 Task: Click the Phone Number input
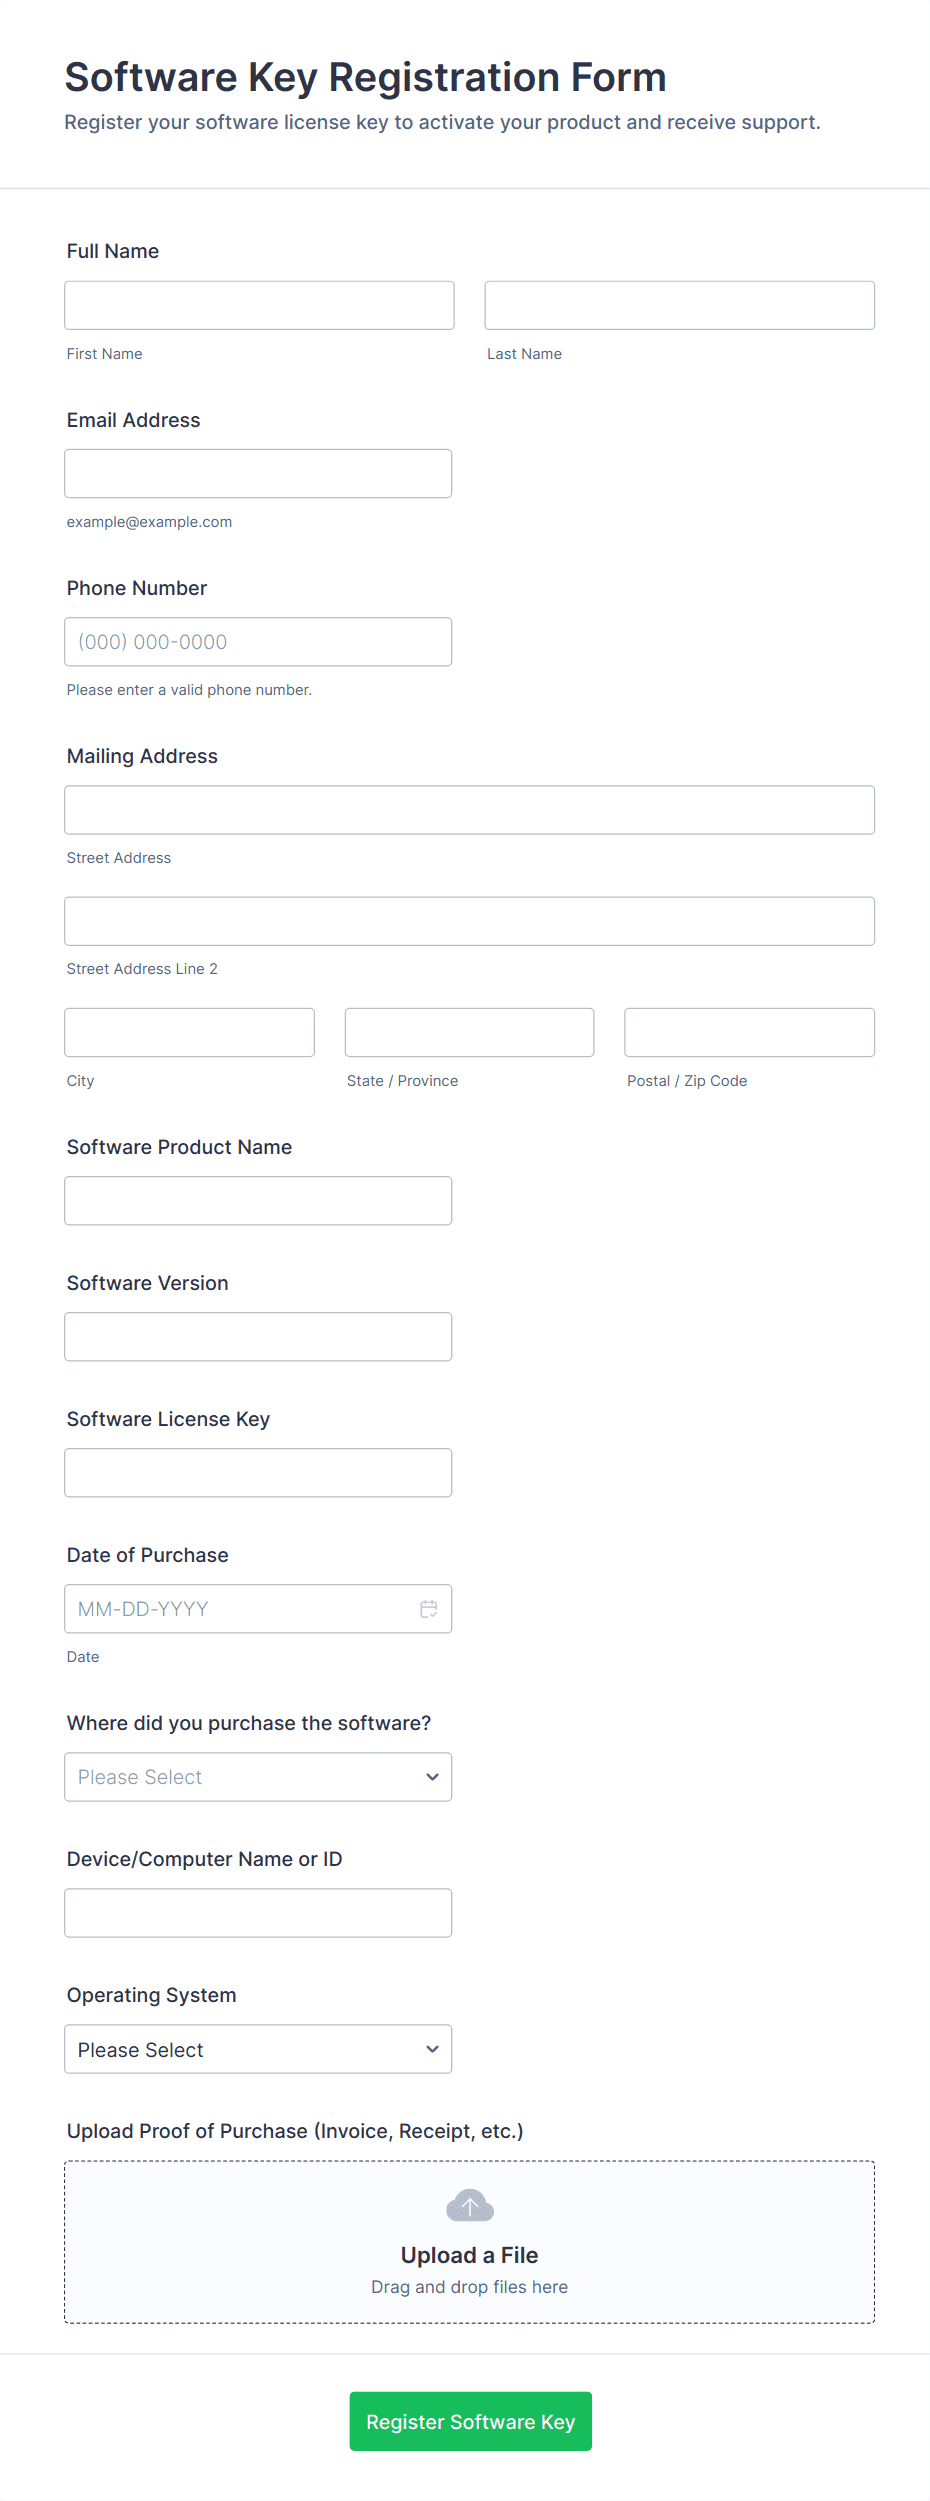[258, 641]
